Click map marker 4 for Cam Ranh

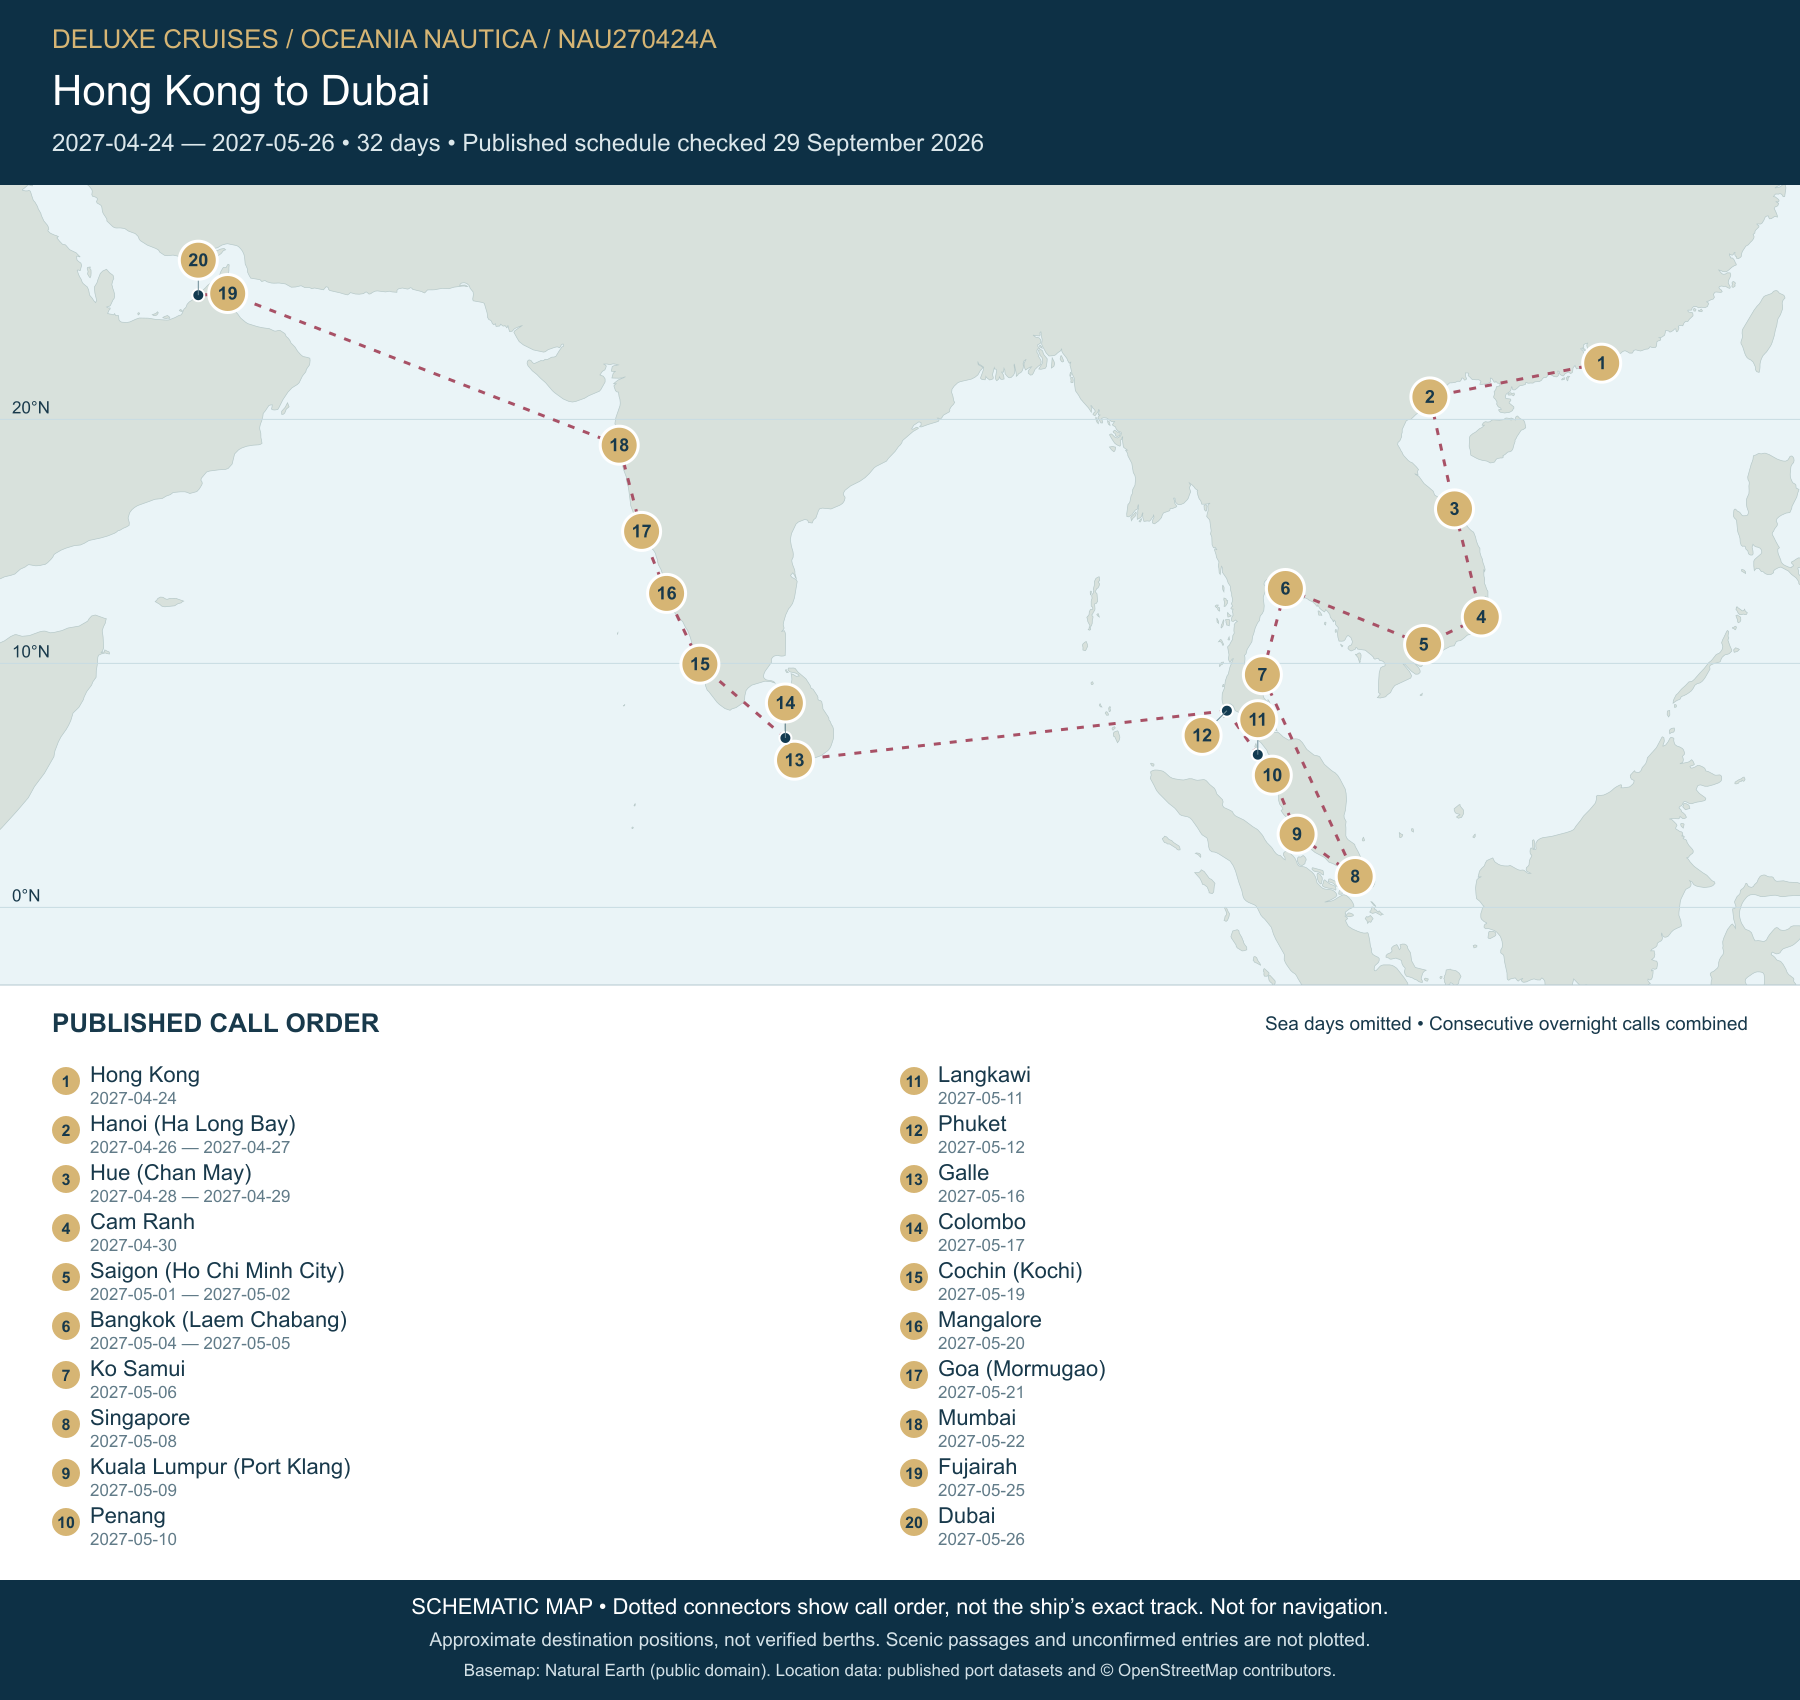point(1481,617)
